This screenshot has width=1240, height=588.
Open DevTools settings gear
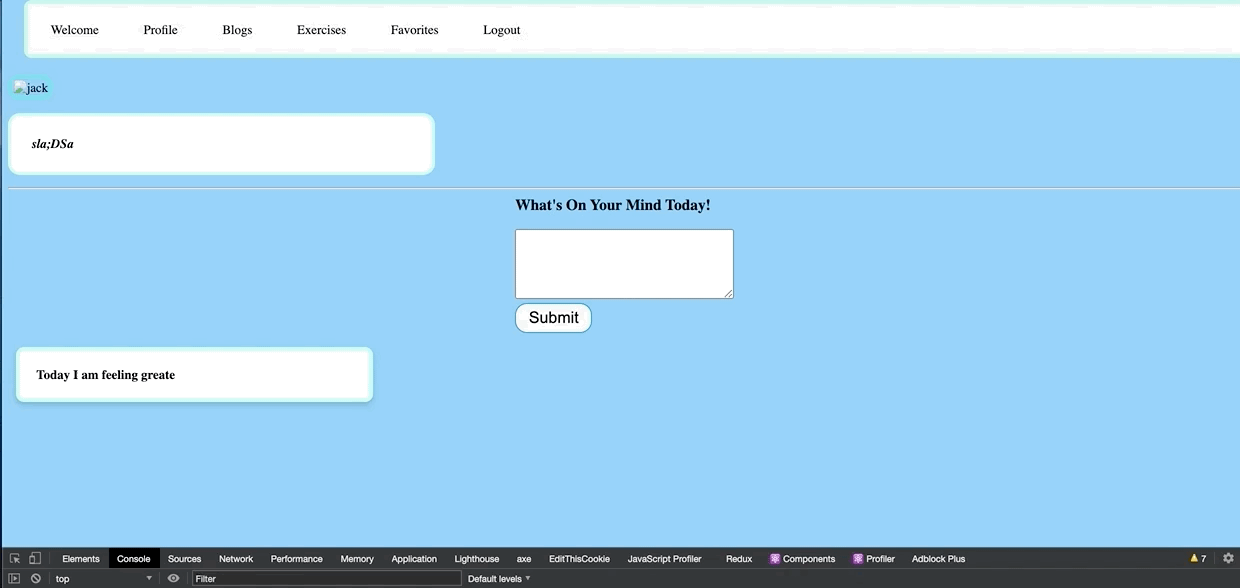pos(1229,559)
